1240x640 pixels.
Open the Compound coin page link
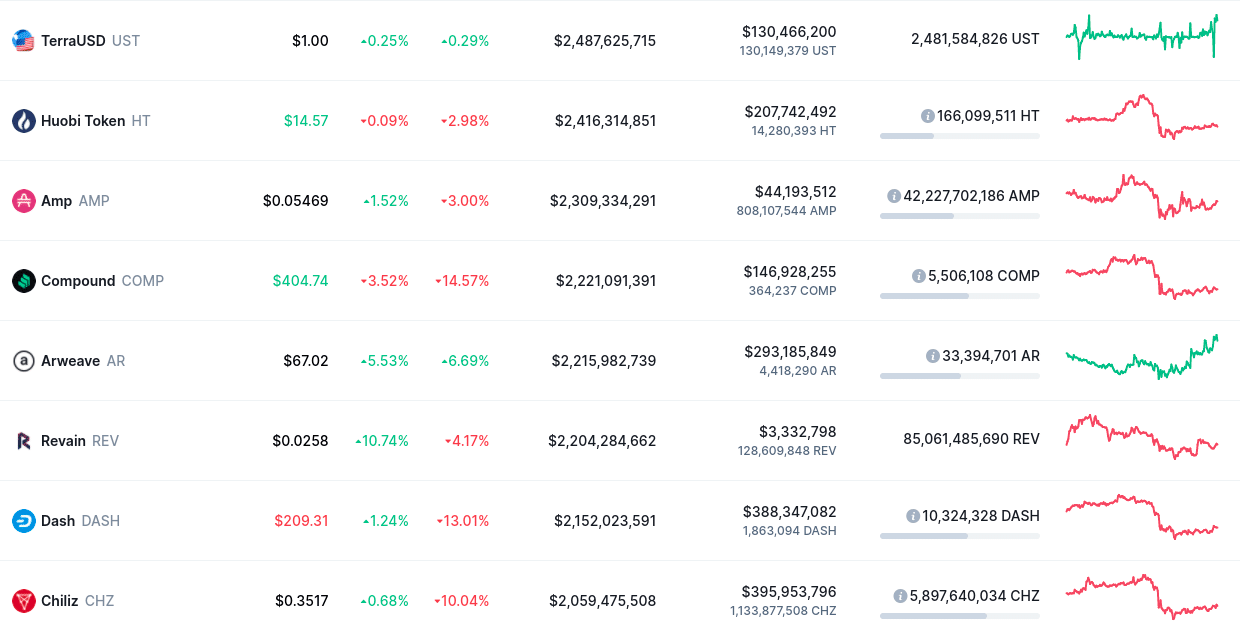click(88, 281)
